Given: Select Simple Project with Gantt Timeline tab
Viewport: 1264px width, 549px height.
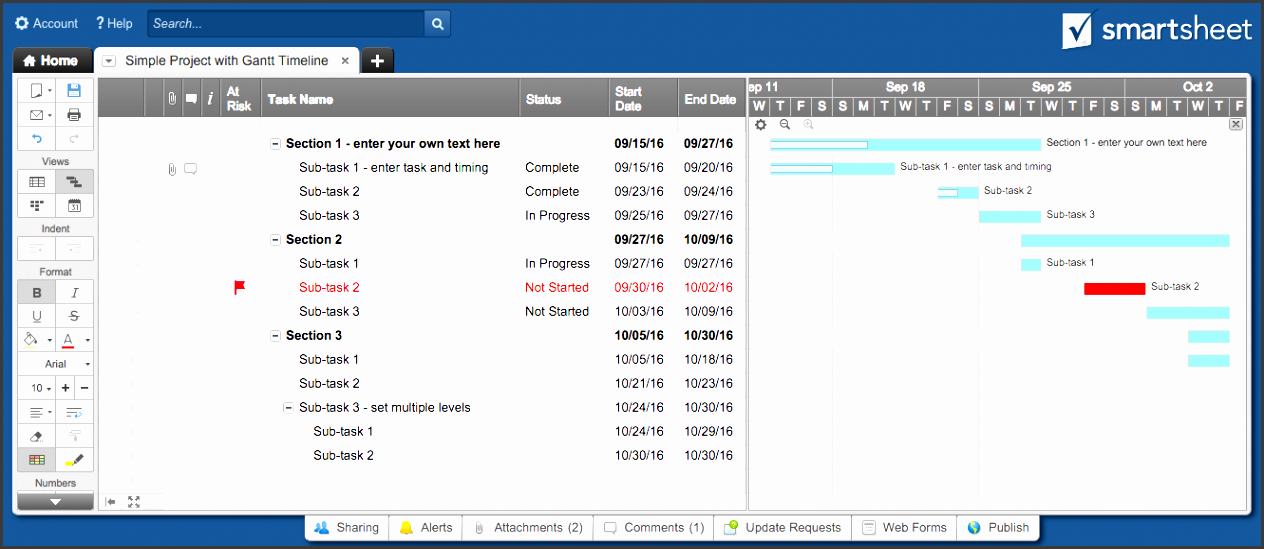Looking at the screenshot, I should (226, 61).
